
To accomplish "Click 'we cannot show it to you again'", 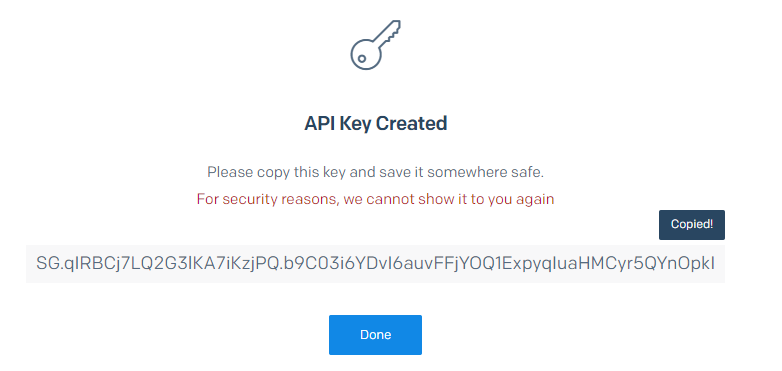I will click(x=449, y=199).
